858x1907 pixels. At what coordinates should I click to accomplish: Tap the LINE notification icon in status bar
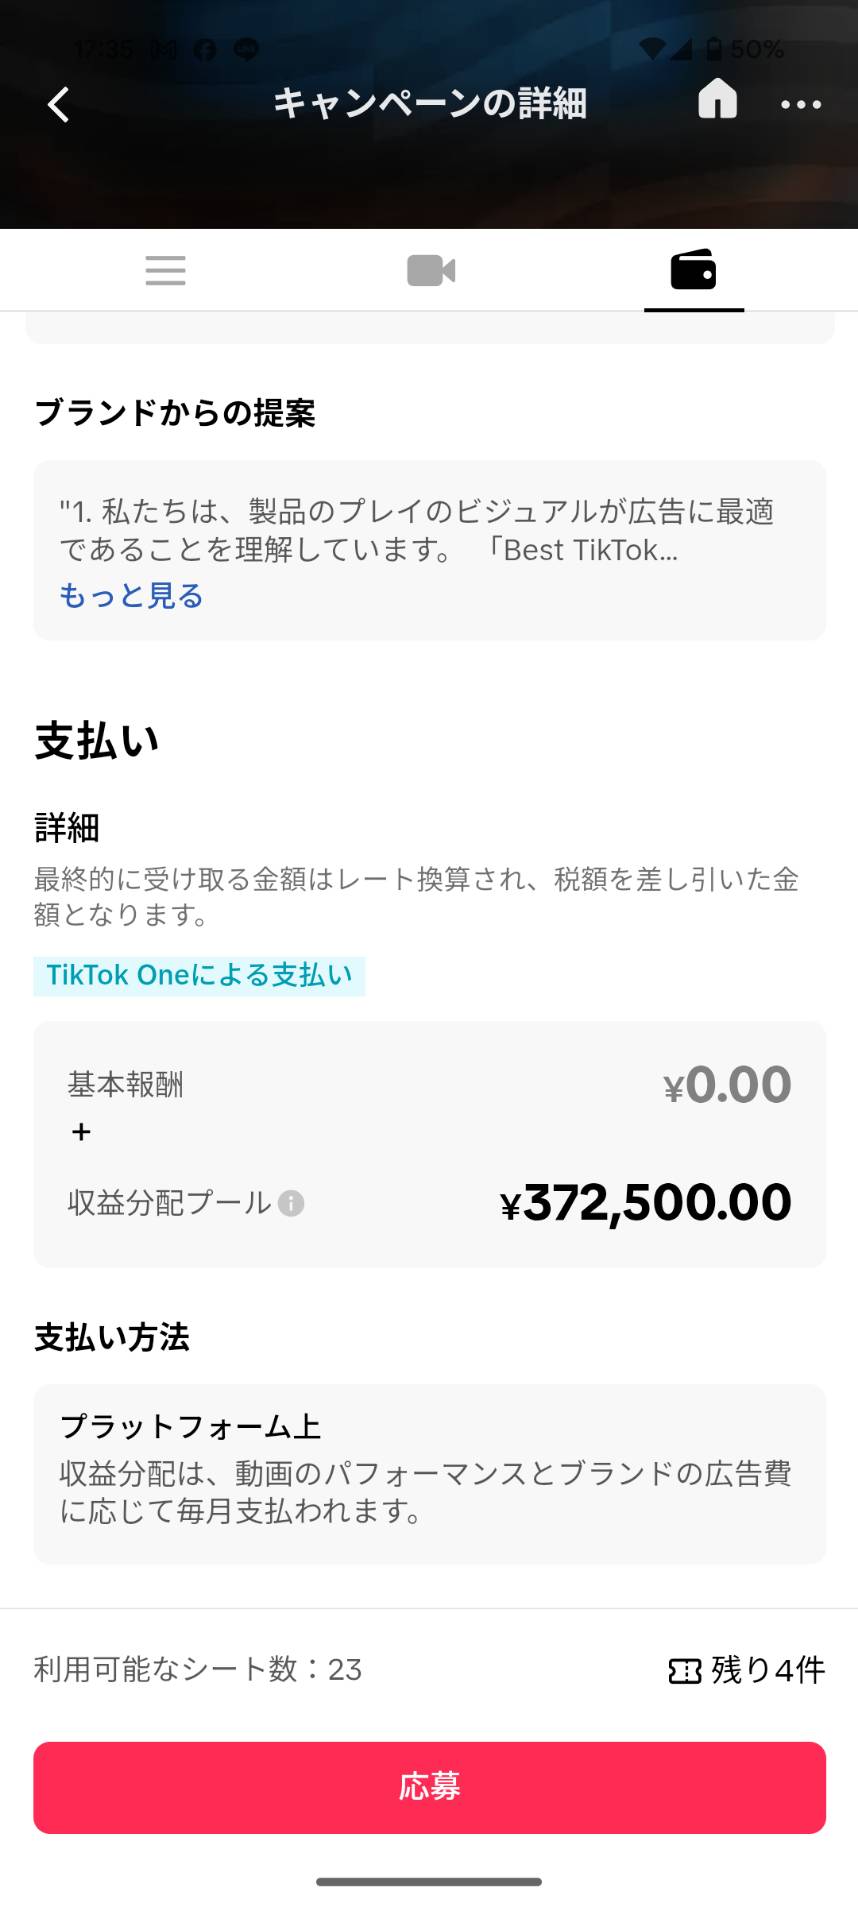[246, 49]
